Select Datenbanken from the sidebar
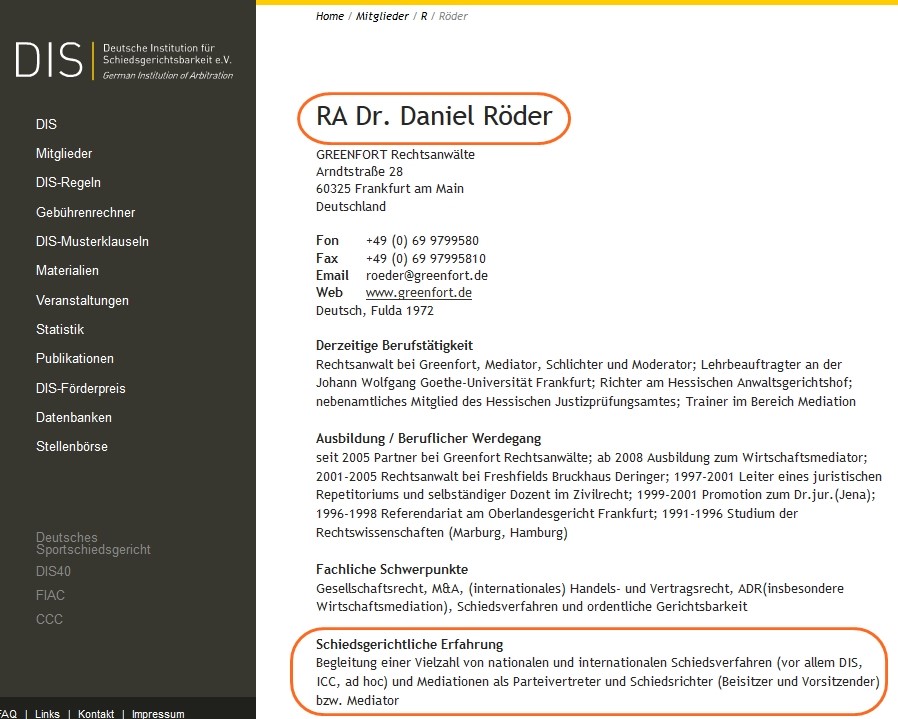The width and height of the screenshot is (898, 719). [74, 417]
